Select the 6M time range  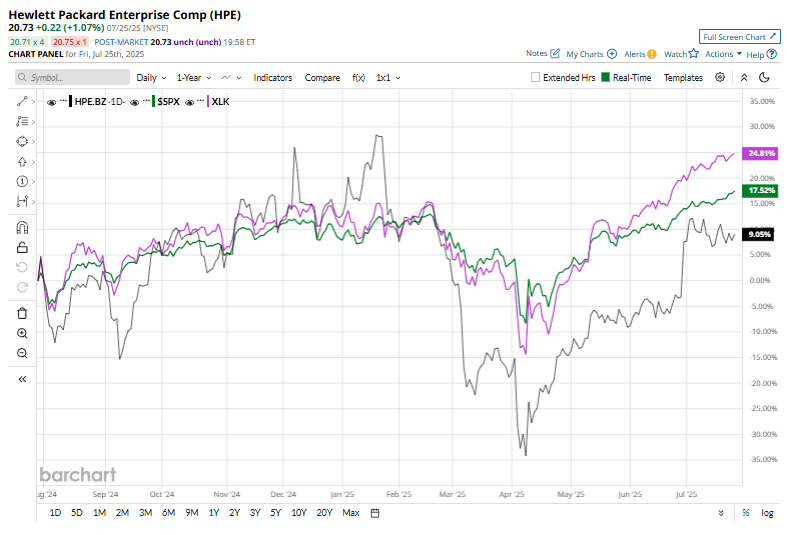[x=169, y=513]
